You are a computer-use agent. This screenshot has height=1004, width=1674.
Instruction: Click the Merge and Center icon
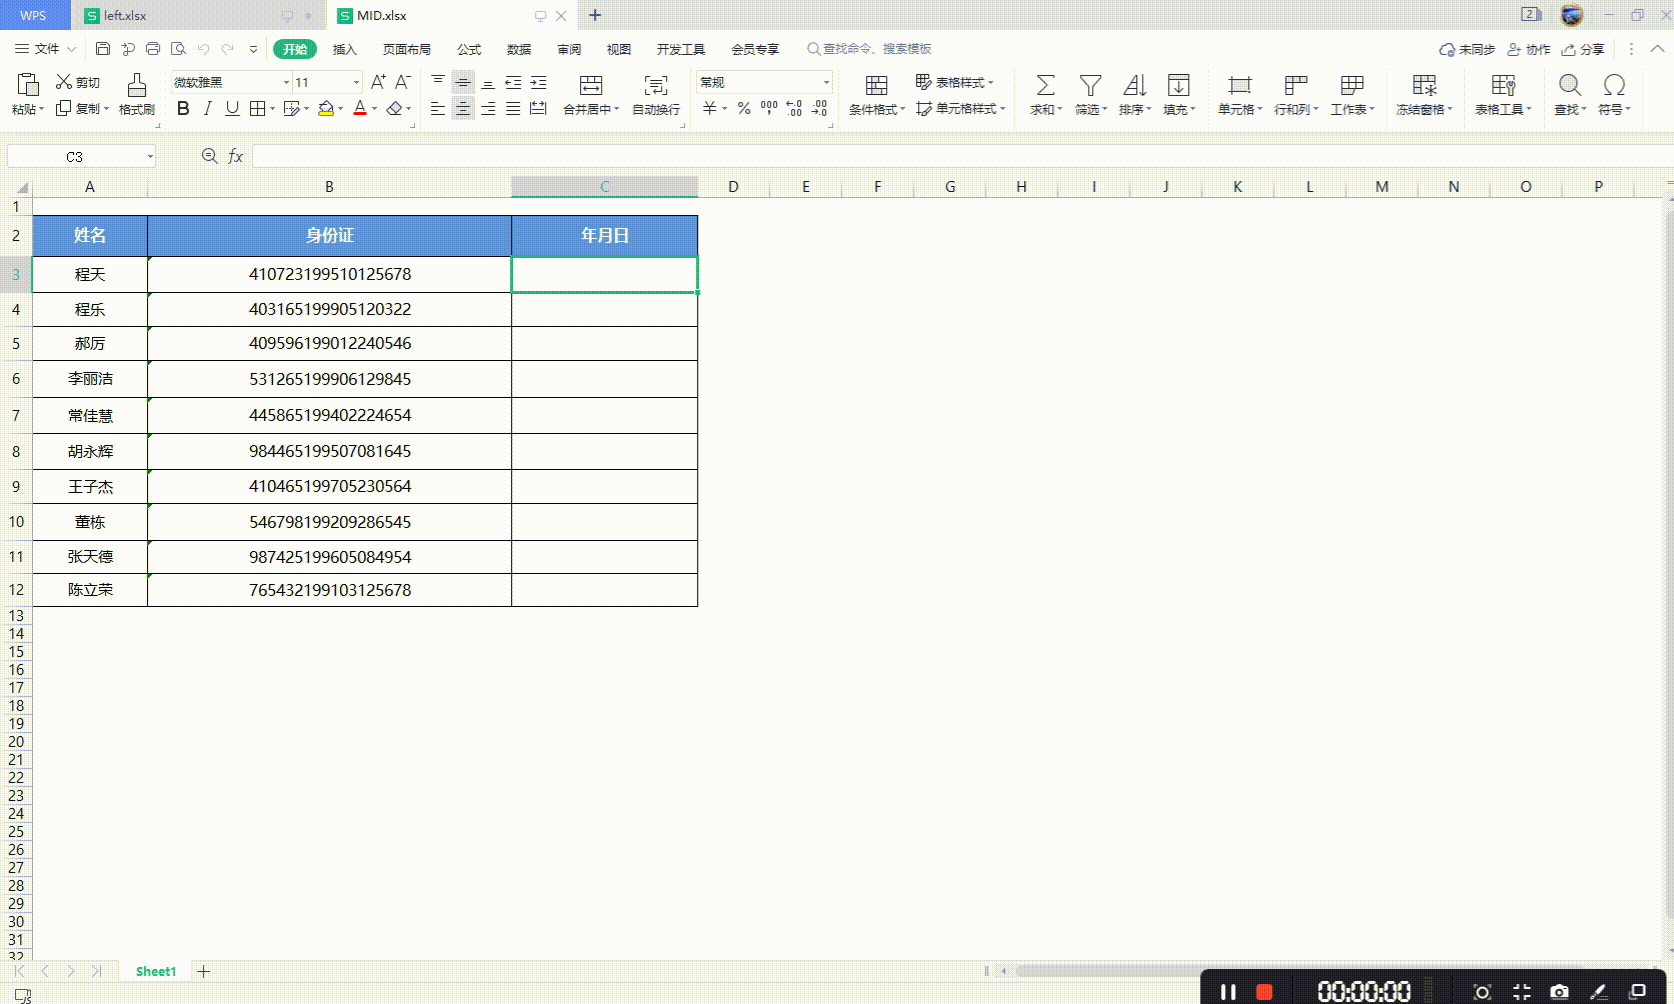click(591, 85)
